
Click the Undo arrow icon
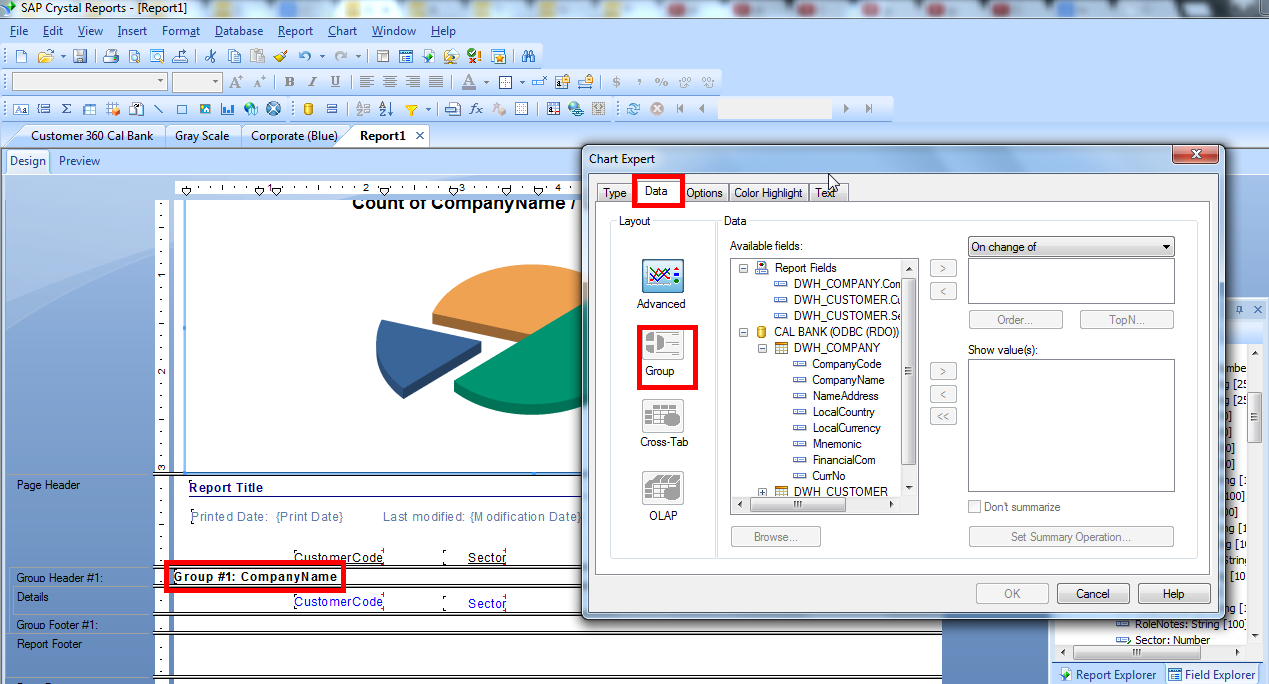pos(305,56)
